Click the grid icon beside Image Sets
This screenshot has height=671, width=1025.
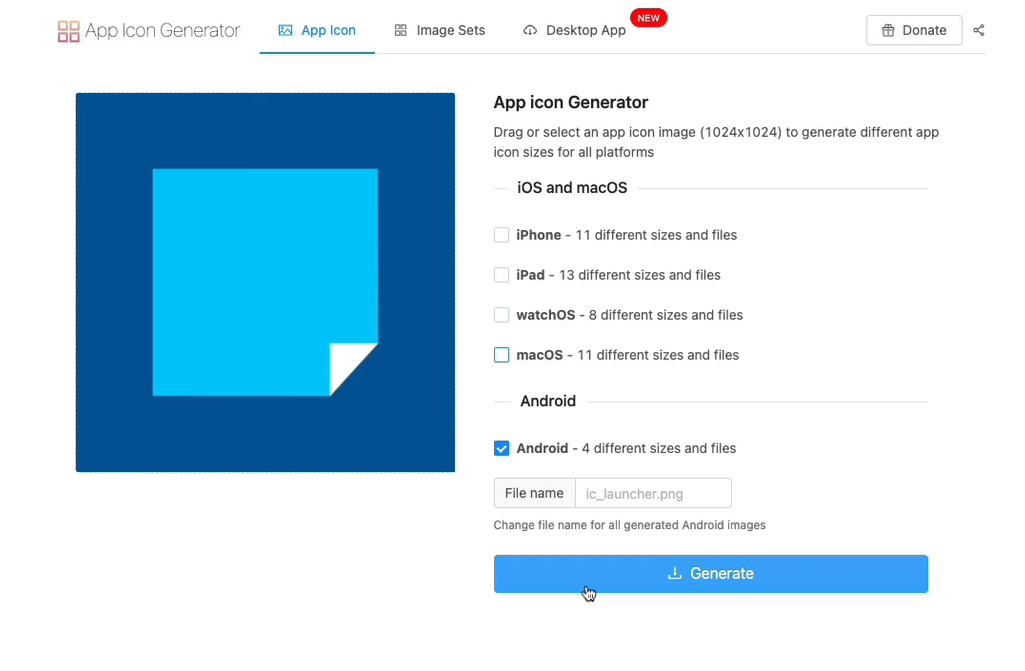400,30
